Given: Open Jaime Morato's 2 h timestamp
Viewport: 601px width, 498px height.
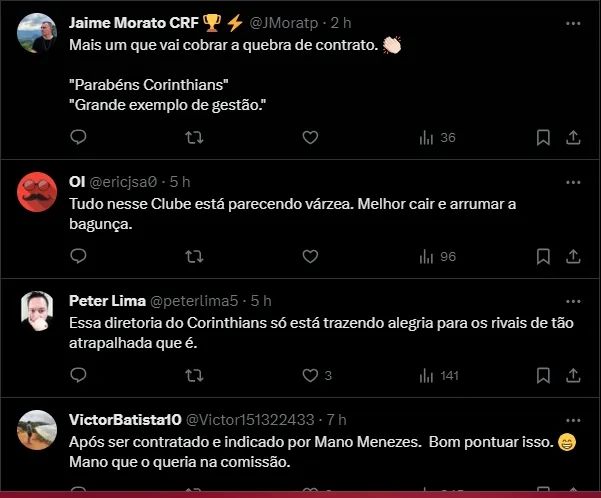Looking at the screenshot, I should coord(340,23).
